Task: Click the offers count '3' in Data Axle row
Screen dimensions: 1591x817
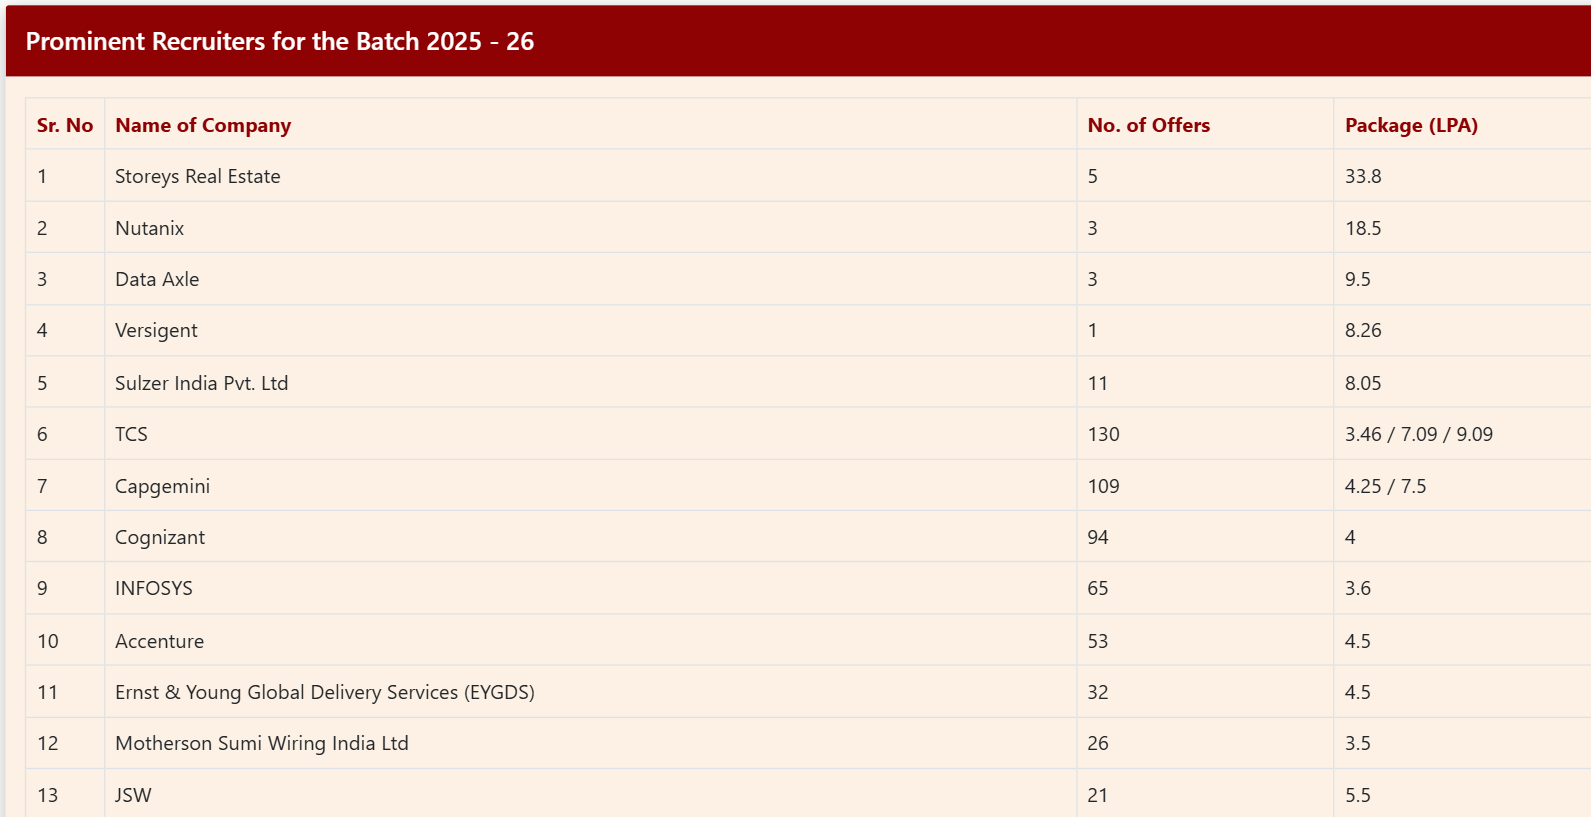Action: click(x=1092, y=279)
